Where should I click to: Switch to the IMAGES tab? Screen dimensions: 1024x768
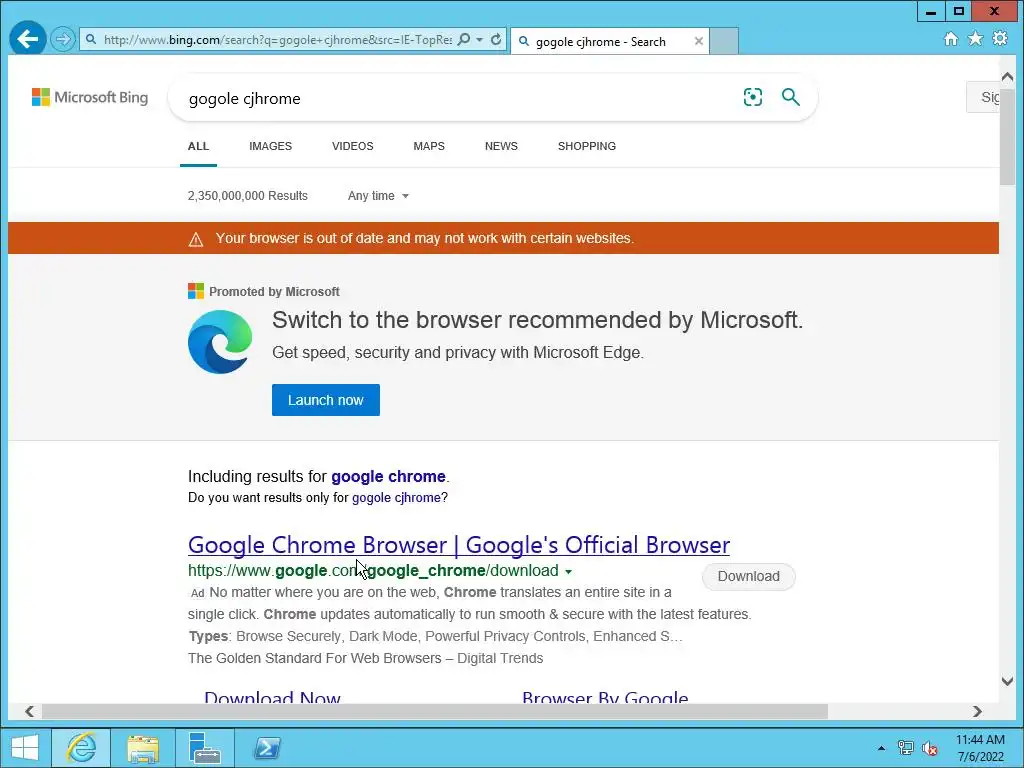[270, 146]
